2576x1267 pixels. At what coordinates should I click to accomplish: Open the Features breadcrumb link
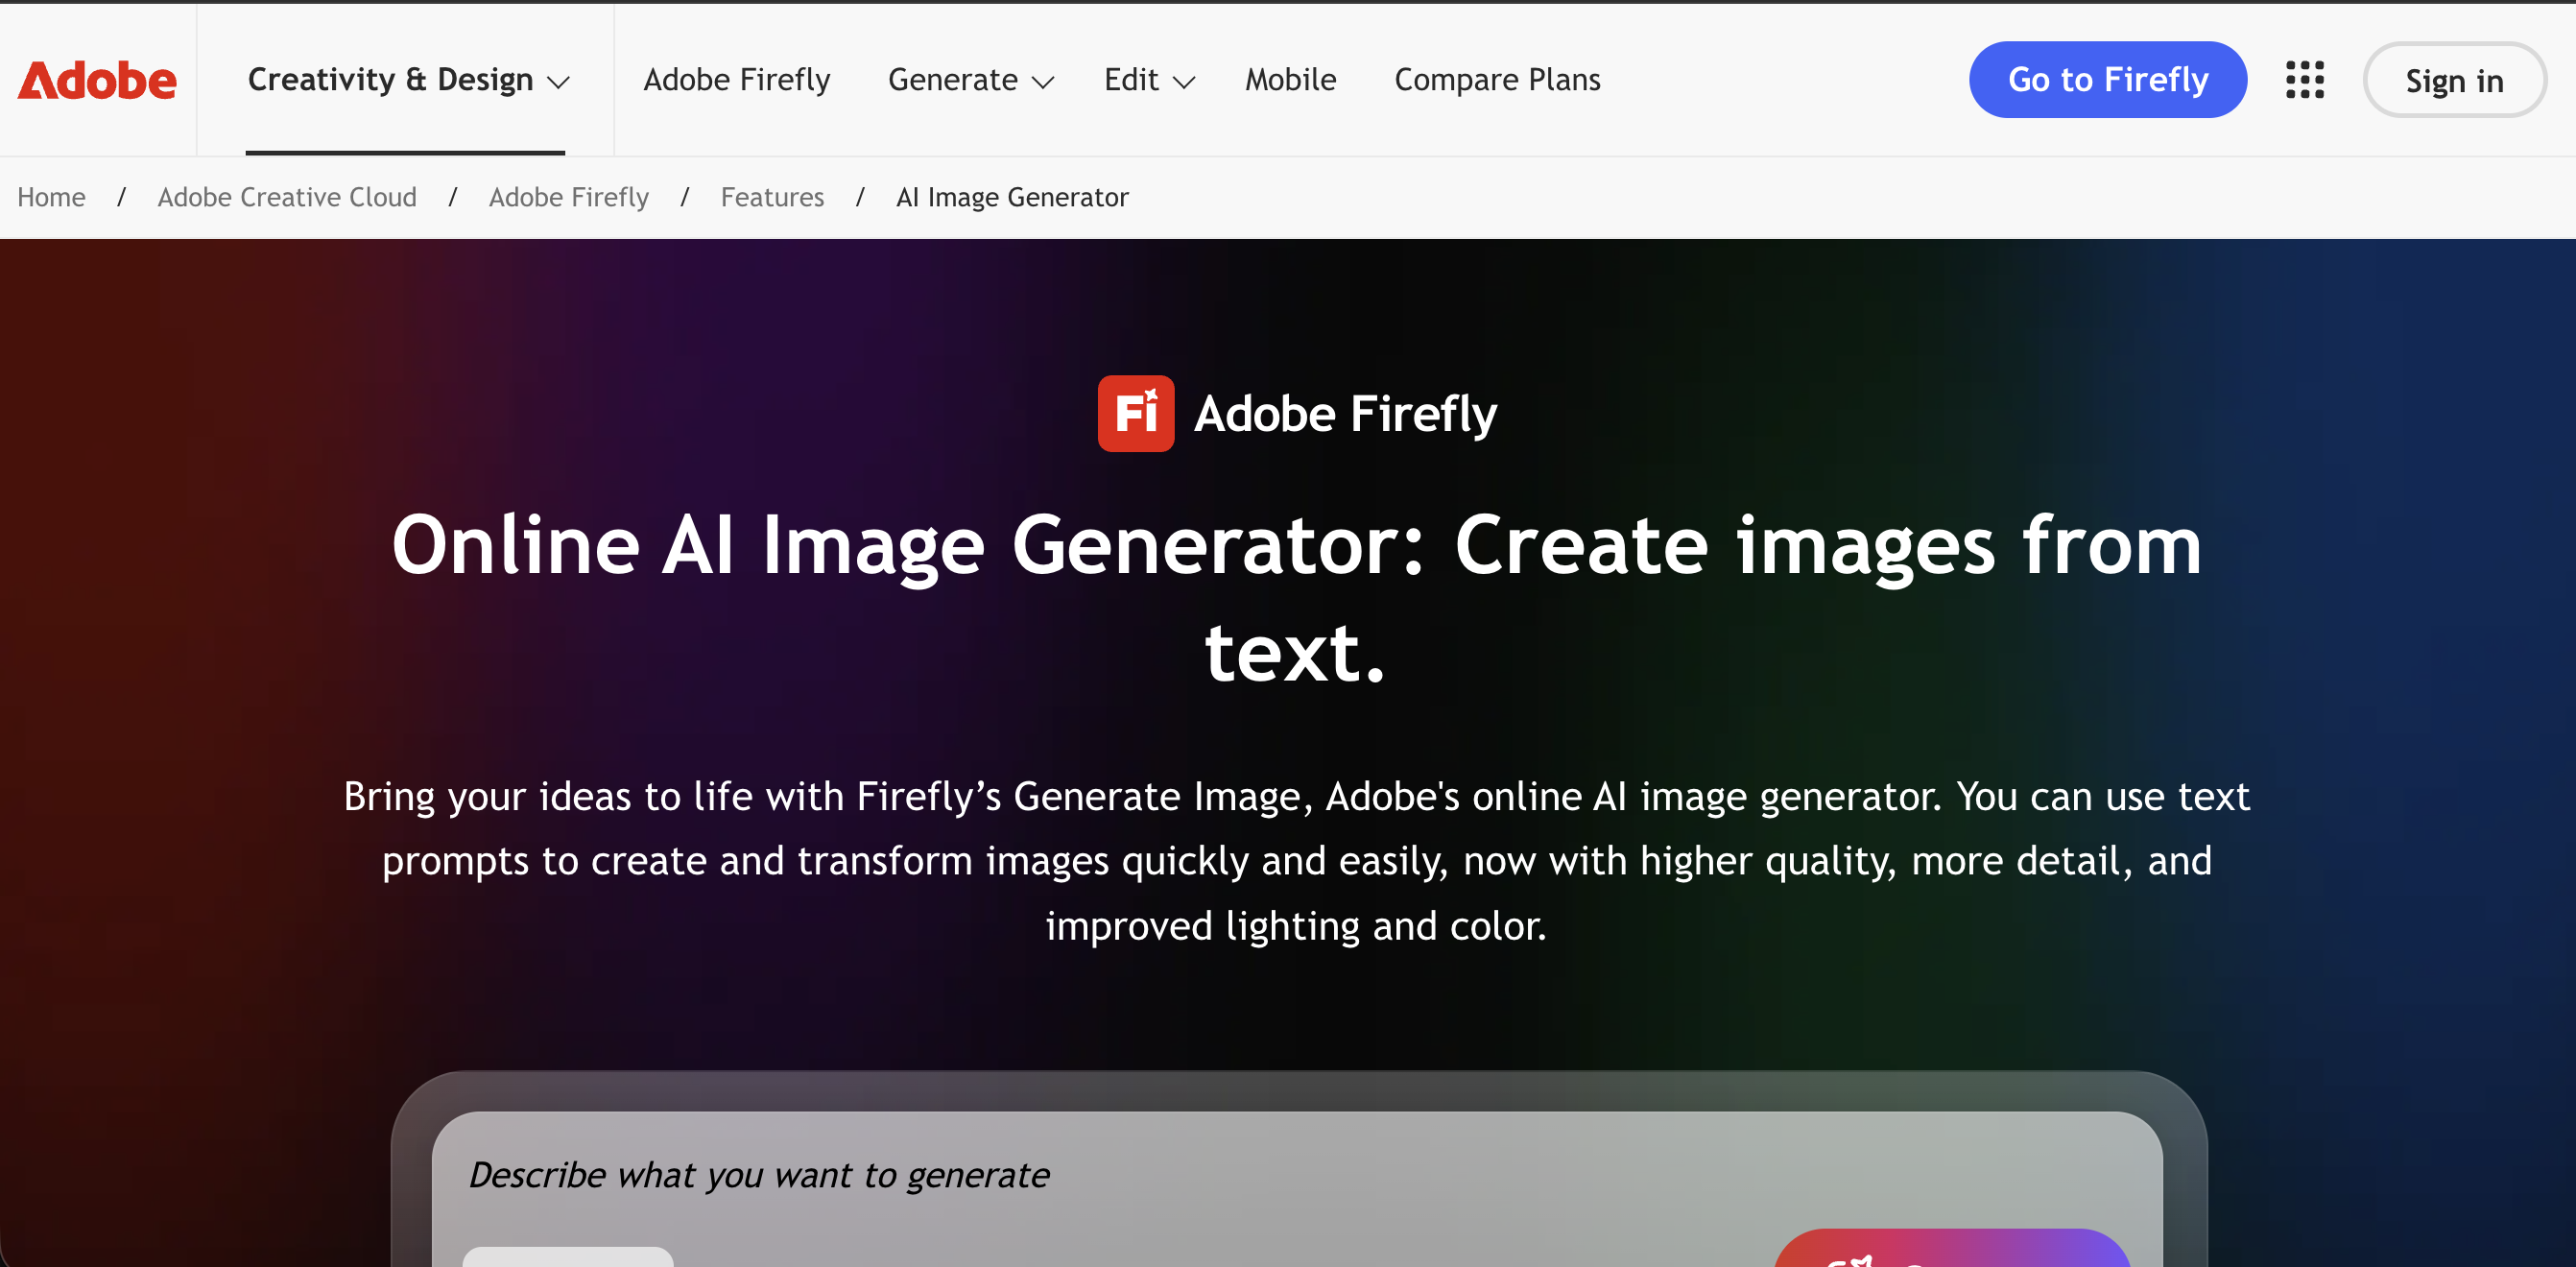pos(772,197)
